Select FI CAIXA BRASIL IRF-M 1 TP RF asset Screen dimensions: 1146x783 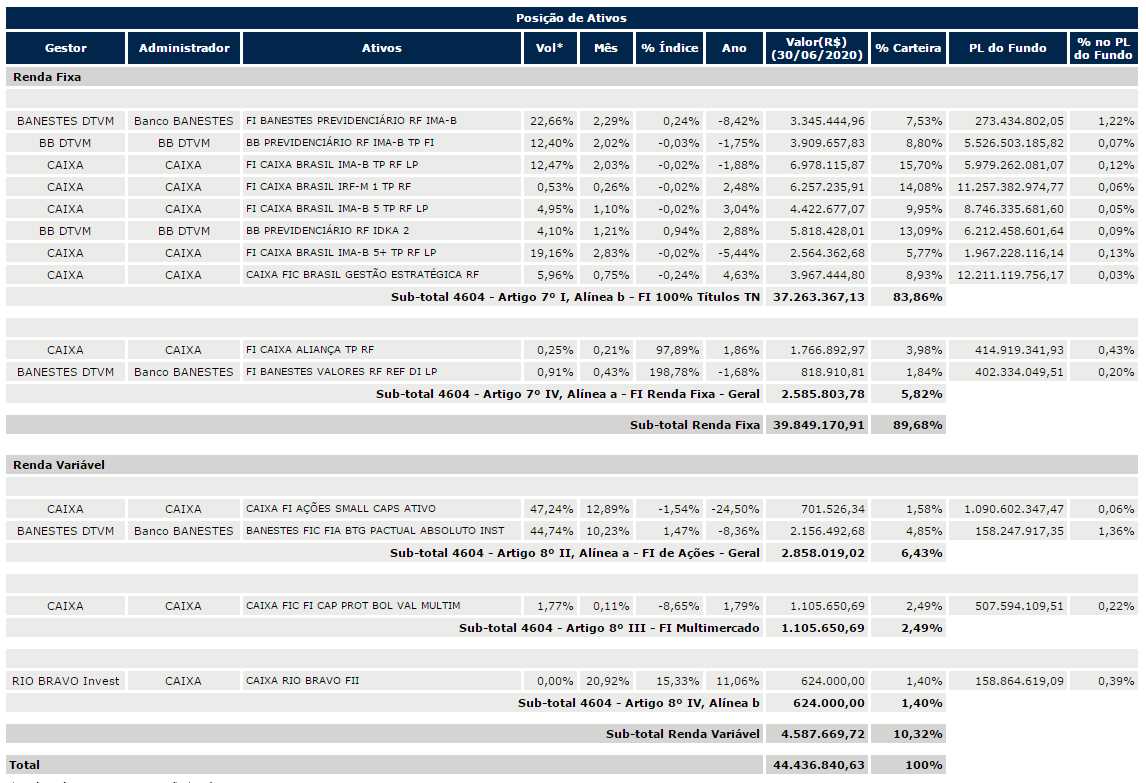coord(328,186)
